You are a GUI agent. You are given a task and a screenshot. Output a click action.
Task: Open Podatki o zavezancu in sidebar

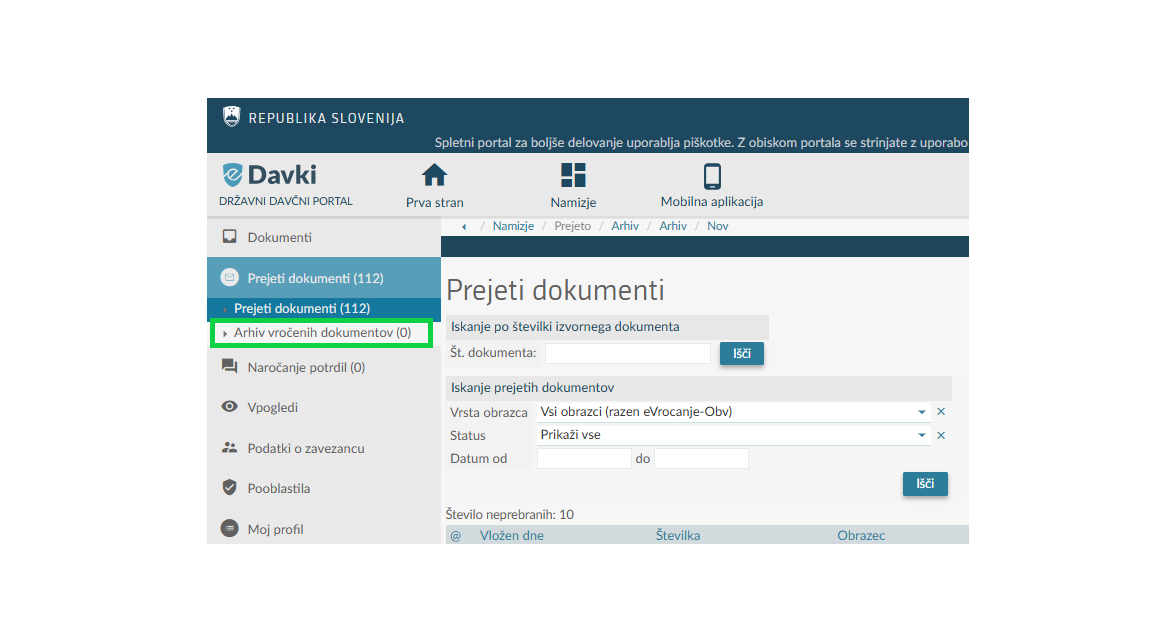pyautogui.click(x=324, y=448)
